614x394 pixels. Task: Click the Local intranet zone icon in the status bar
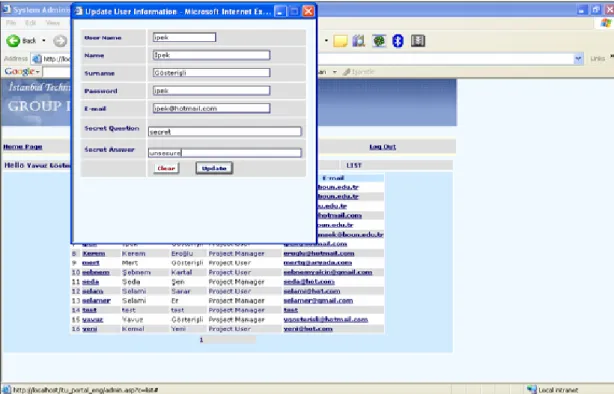pyautogui.click(x=531, y=389)
